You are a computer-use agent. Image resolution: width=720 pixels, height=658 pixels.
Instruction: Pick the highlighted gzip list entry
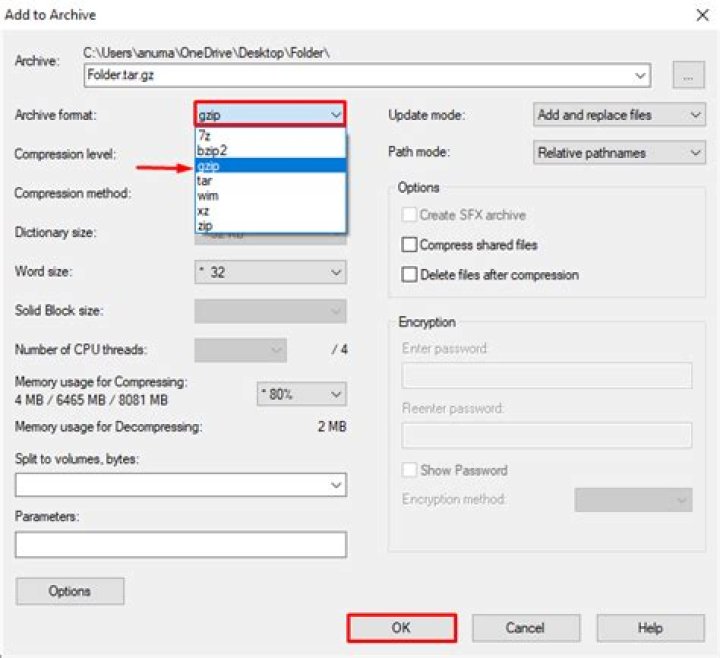tap(270, 165)
